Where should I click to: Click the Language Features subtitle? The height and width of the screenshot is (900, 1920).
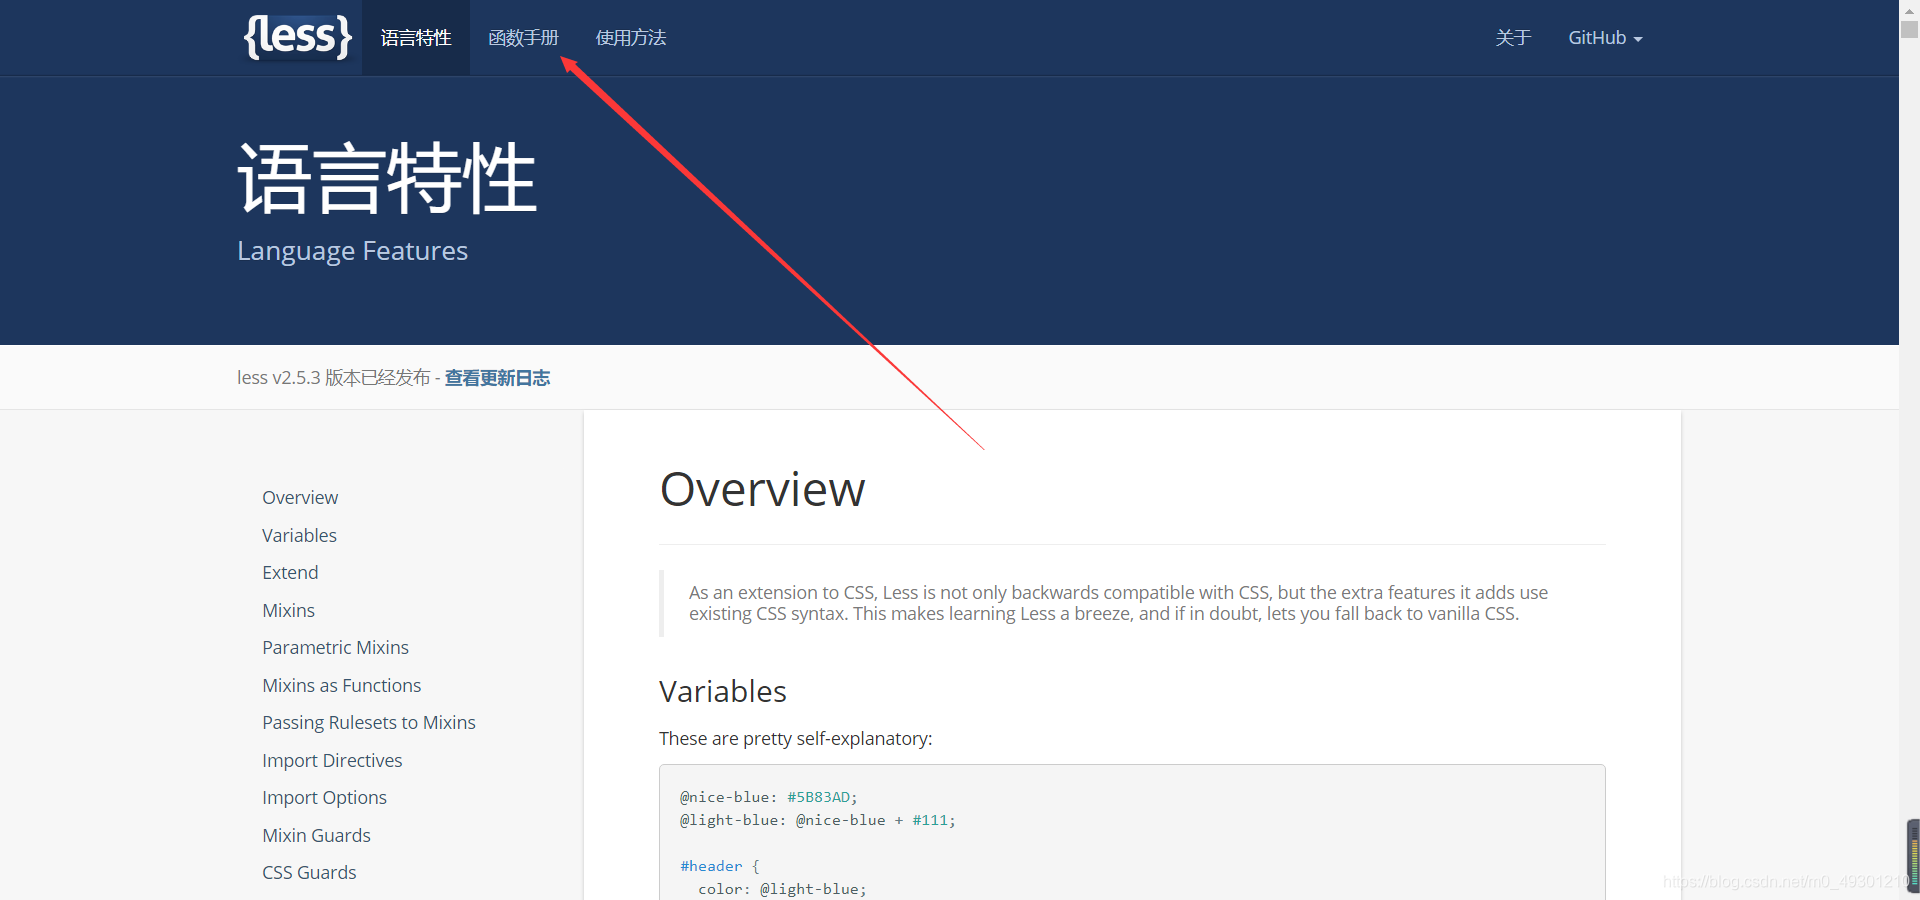(x=352, y=250)
